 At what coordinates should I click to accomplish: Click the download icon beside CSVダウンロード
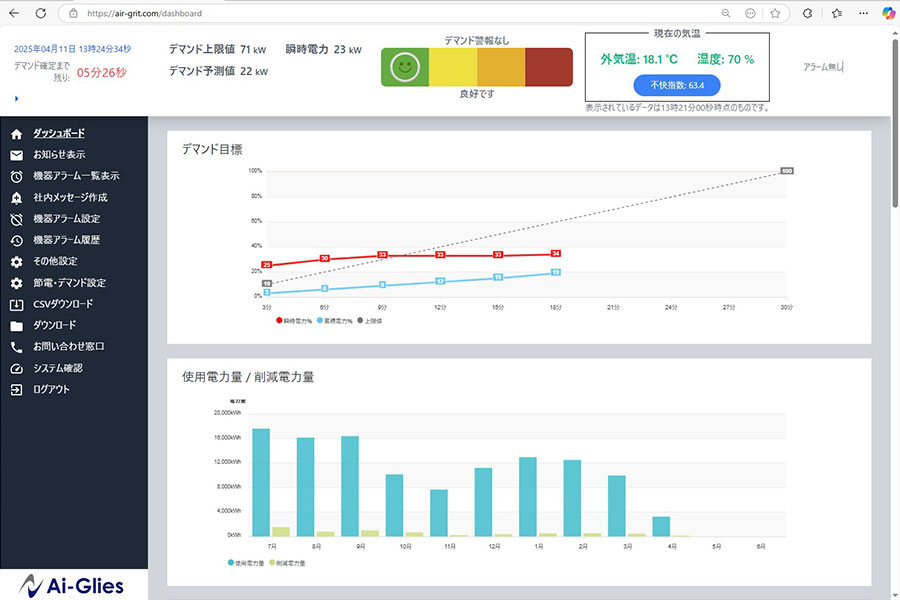(16, 304)
